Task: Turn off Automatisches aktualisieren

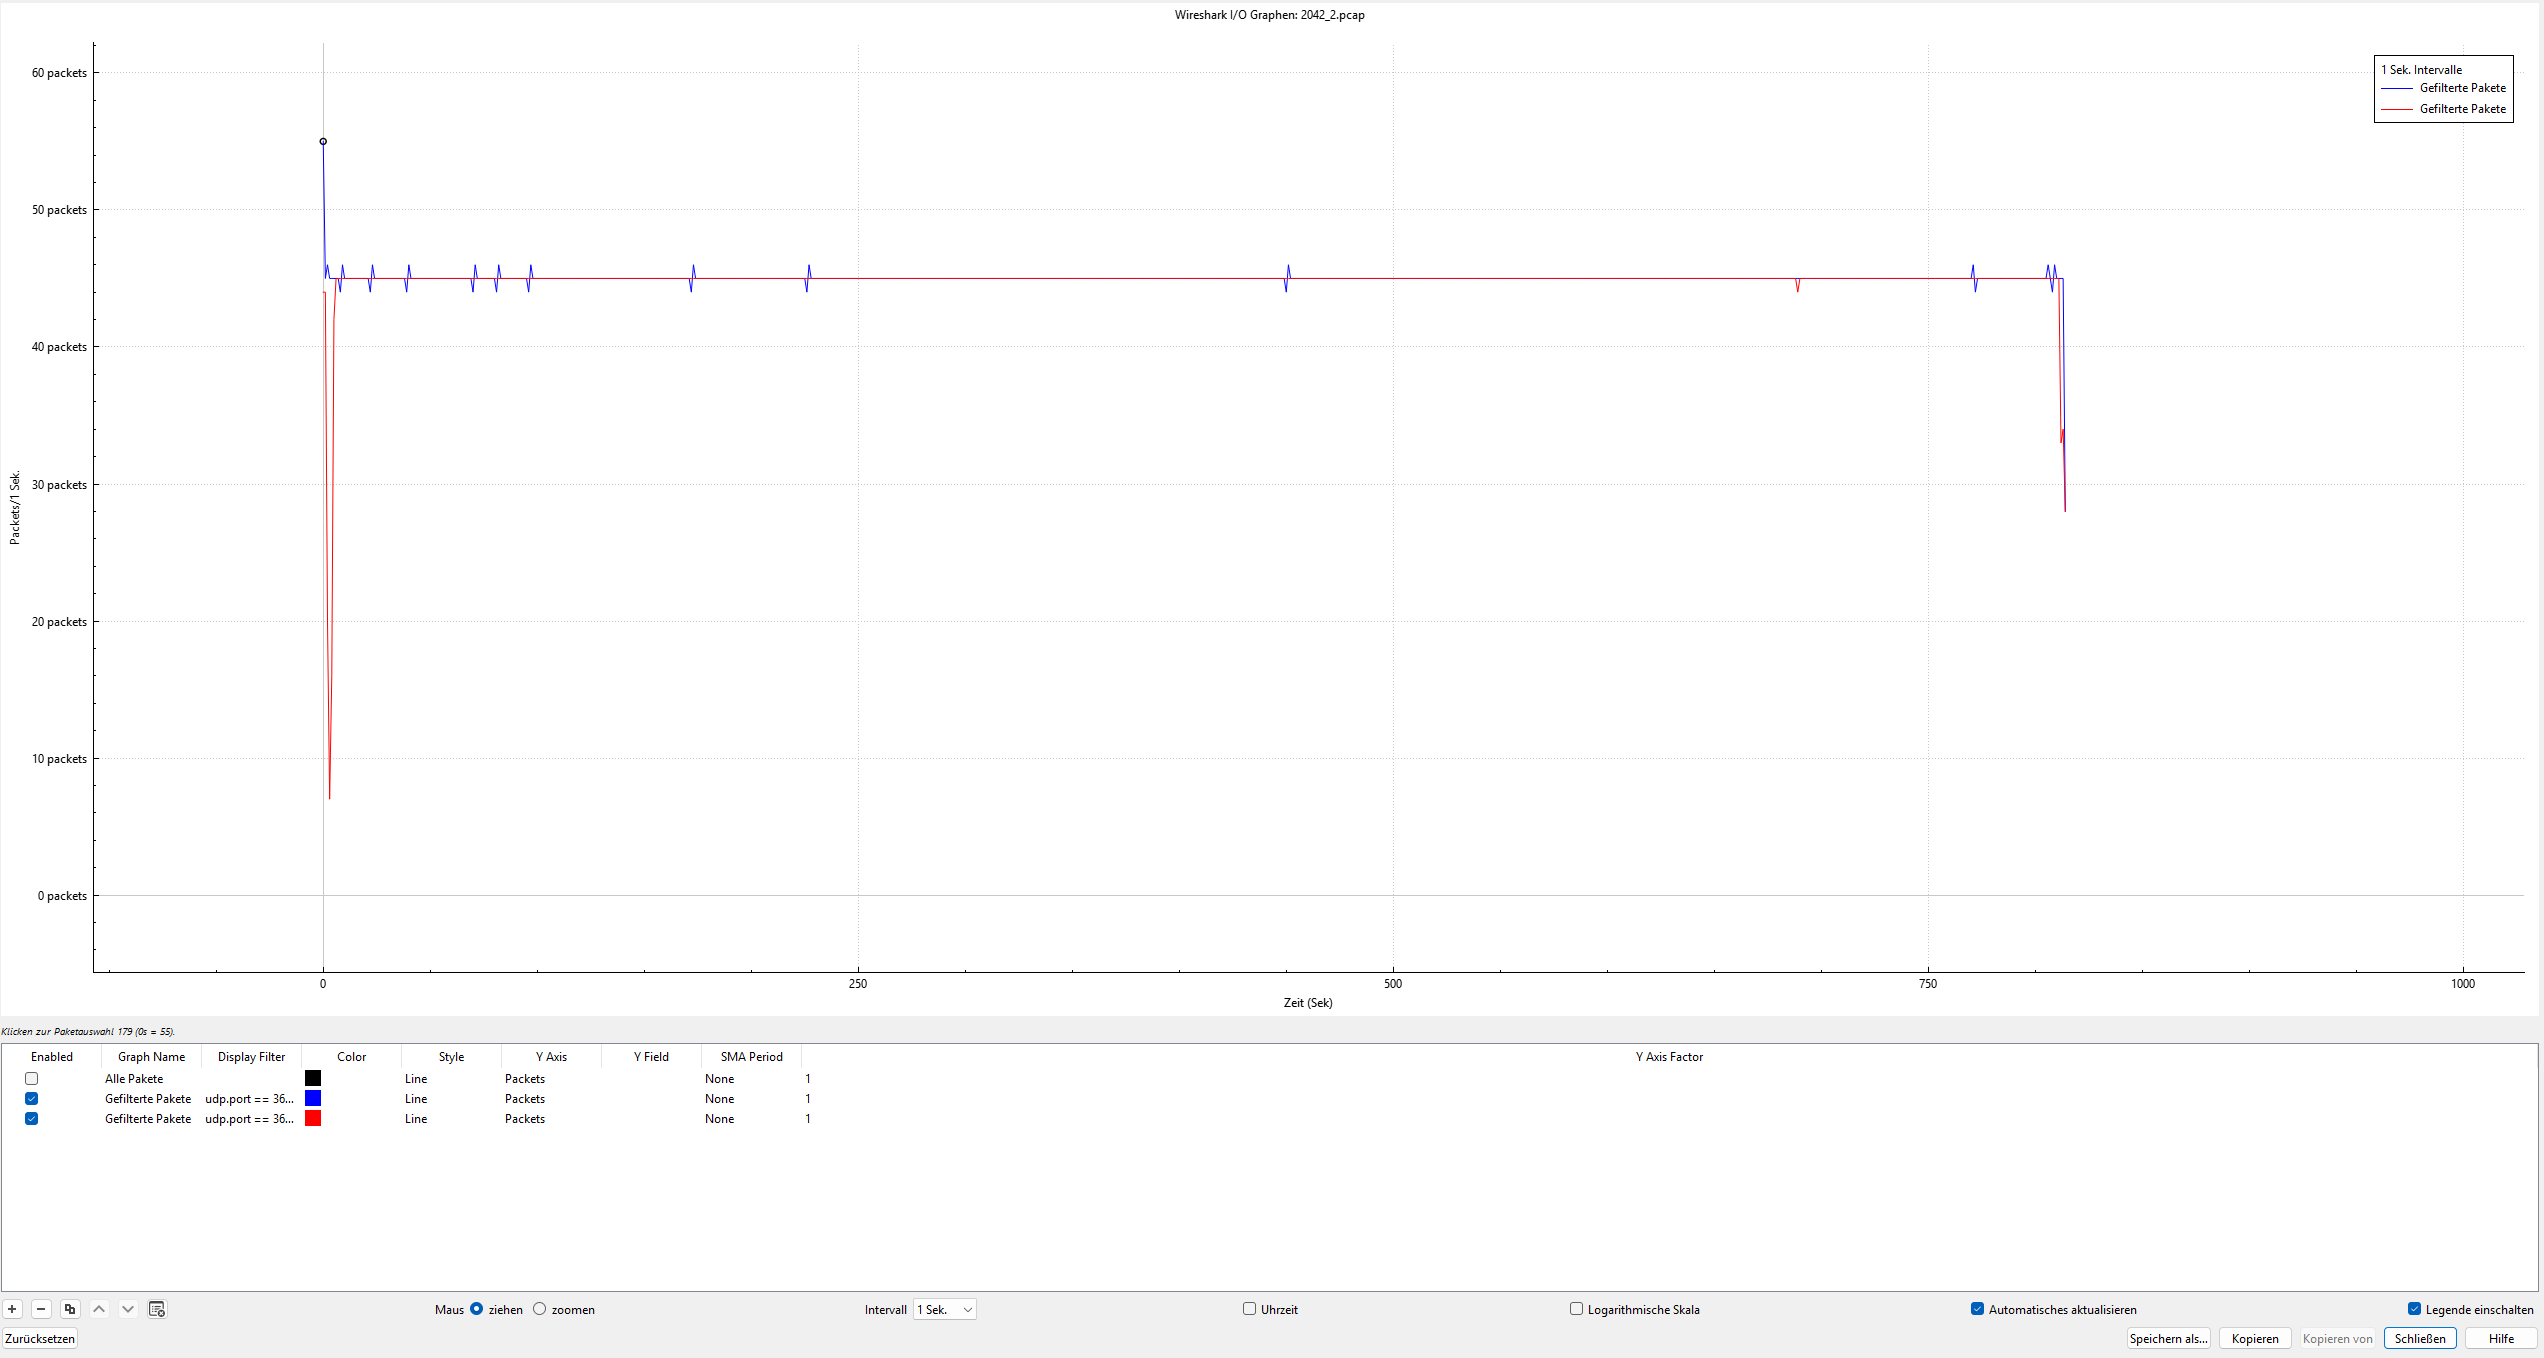Action: click(x=1978, y=1309)
